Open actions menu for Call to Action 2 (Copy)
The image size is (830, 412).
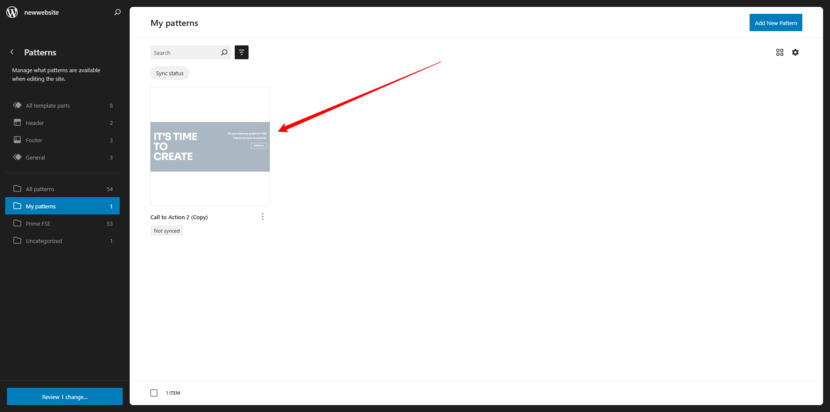point(263,217)
